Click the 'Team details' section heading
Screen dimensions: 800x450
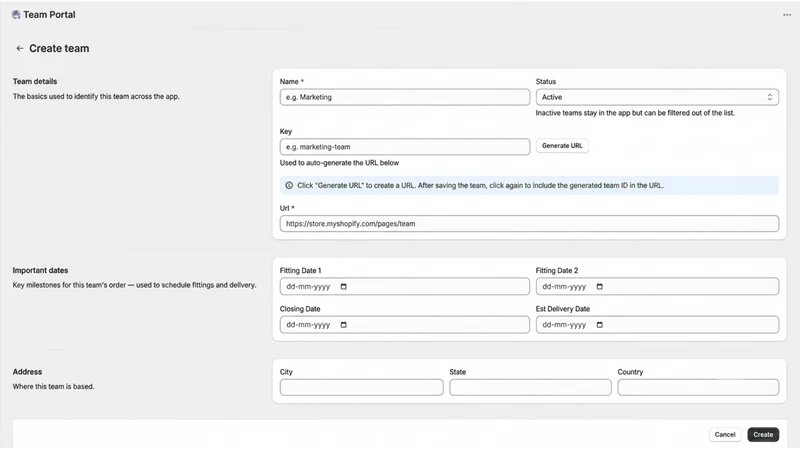pos(35,82)
